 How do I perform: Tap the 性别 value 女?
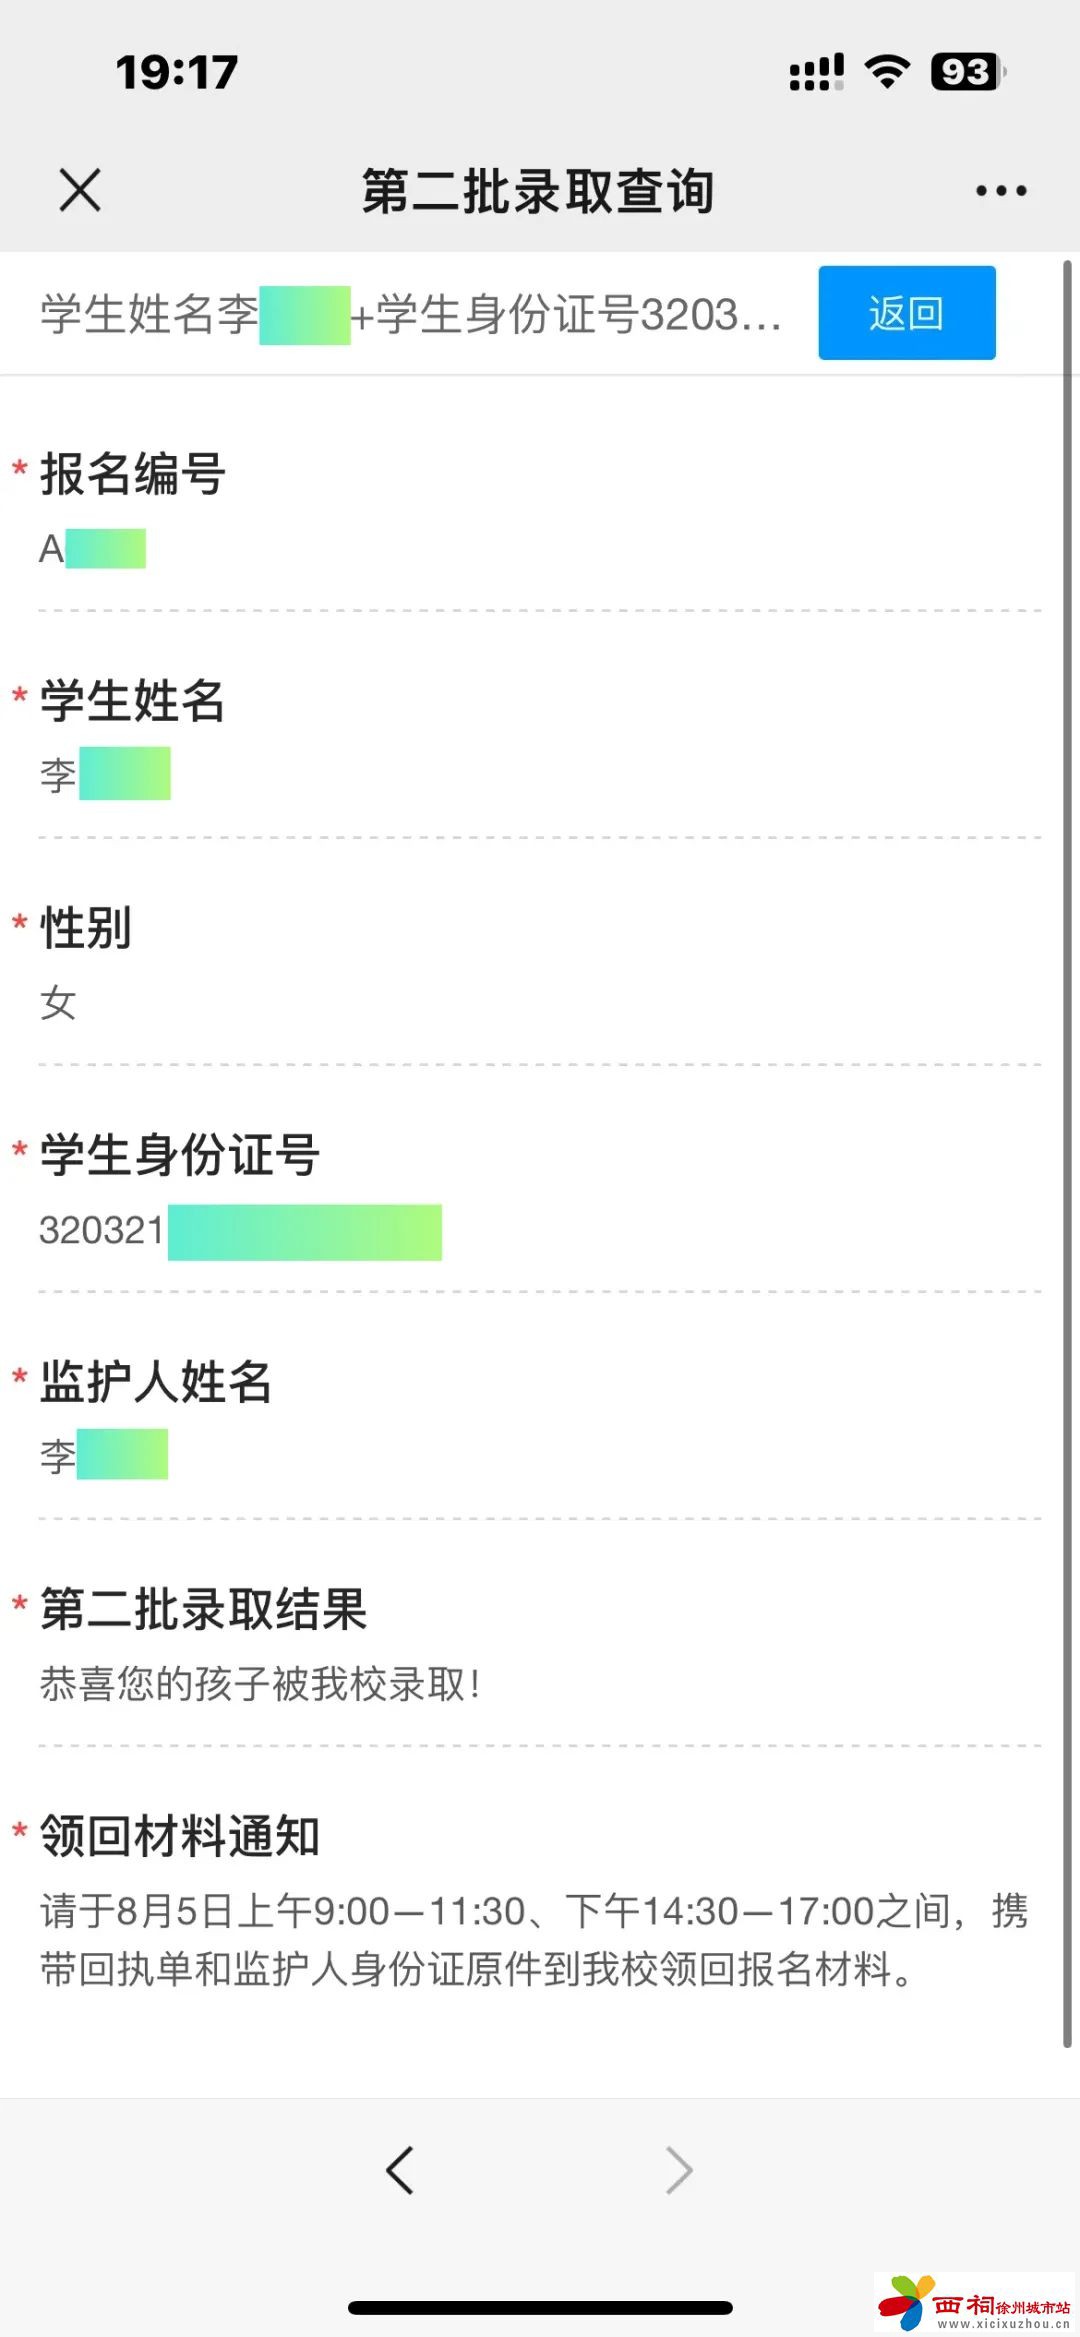coord(58,1003)
